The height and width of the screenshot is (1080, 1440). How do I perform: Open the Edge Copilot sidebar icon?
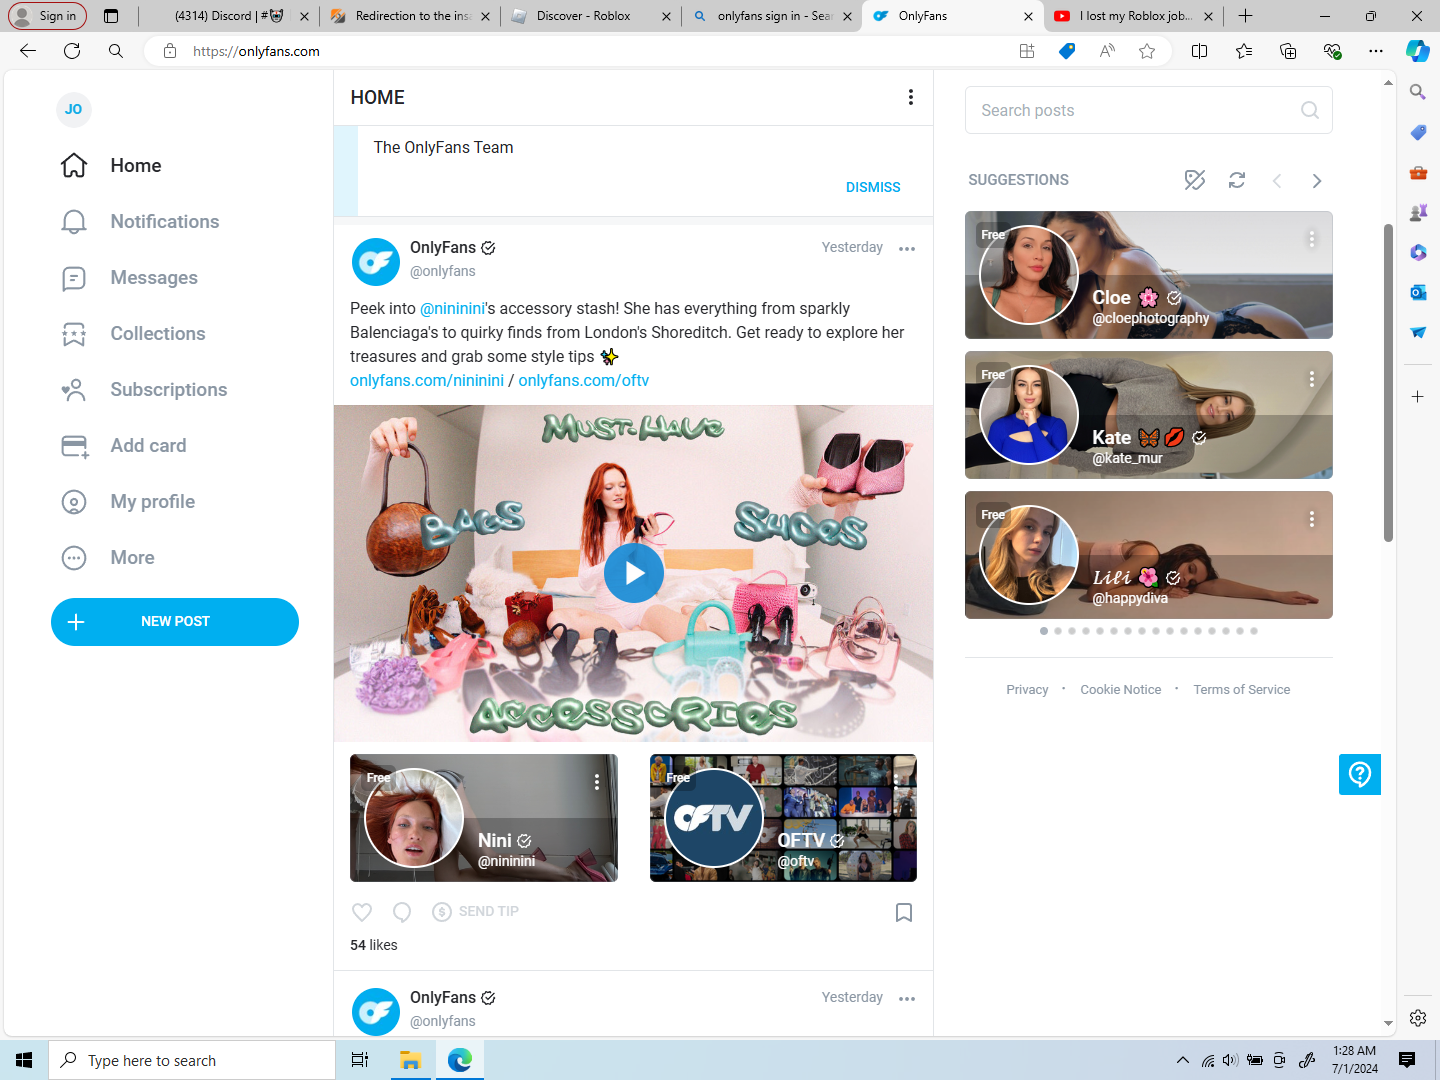pyautogui.click(x=1417, y=51)
